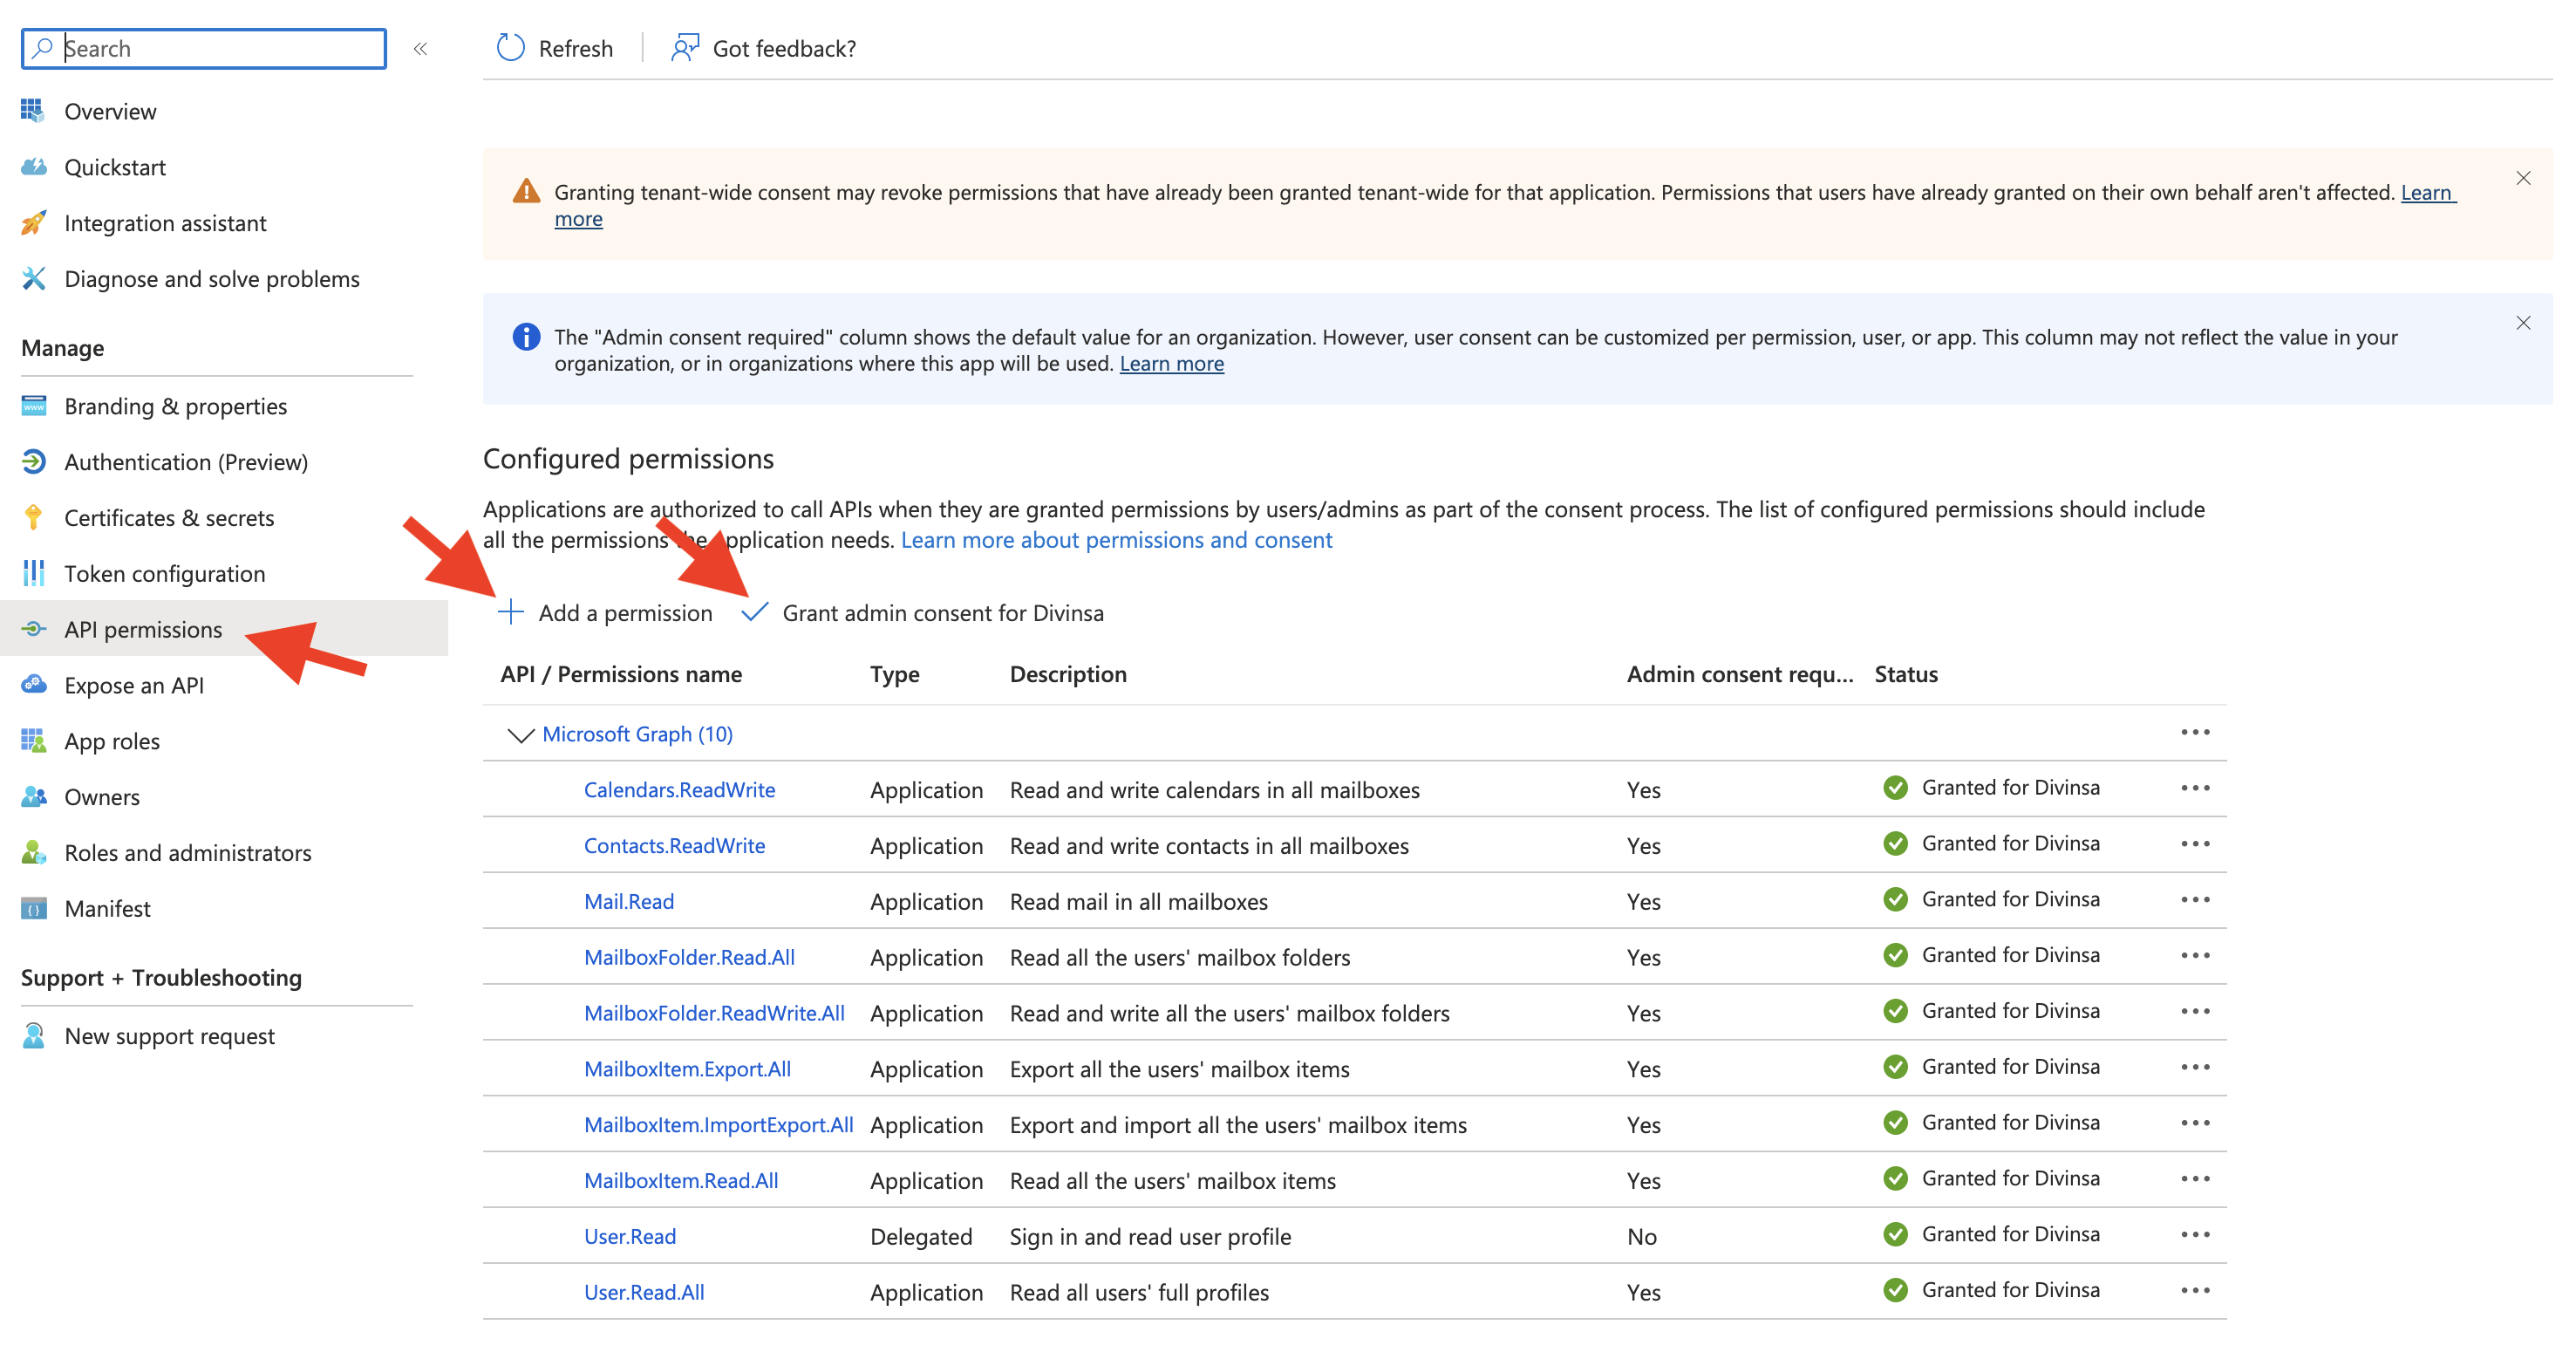Open the Learn more link in blue info banner
2576x1359 pixels.
point(1171,364)
